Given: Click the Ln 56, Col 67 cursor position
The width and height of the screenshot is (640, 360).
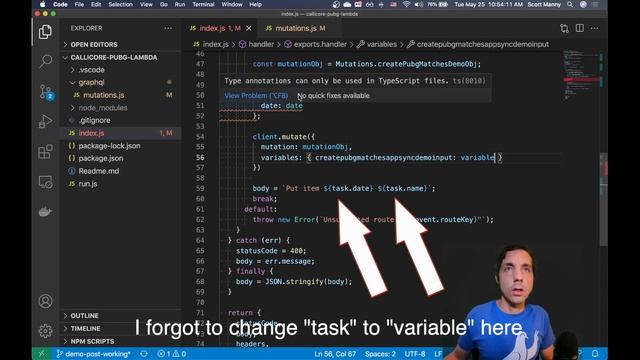Looking at the screenshot, I should [x=335, y=354].
